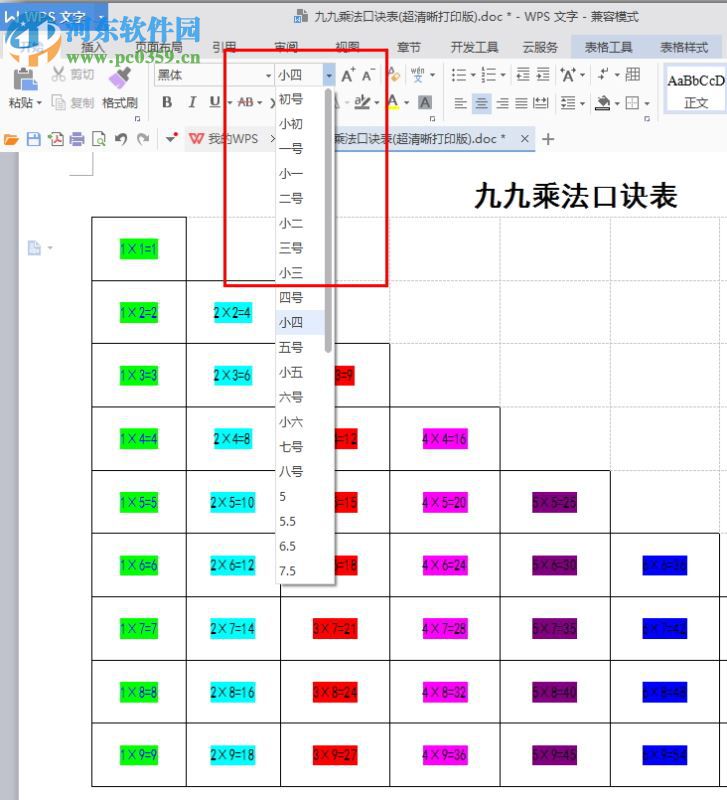Viewport: 727px width, 800px height.
Task: Click the Cut scissors icon
Action: click(59, 74)
